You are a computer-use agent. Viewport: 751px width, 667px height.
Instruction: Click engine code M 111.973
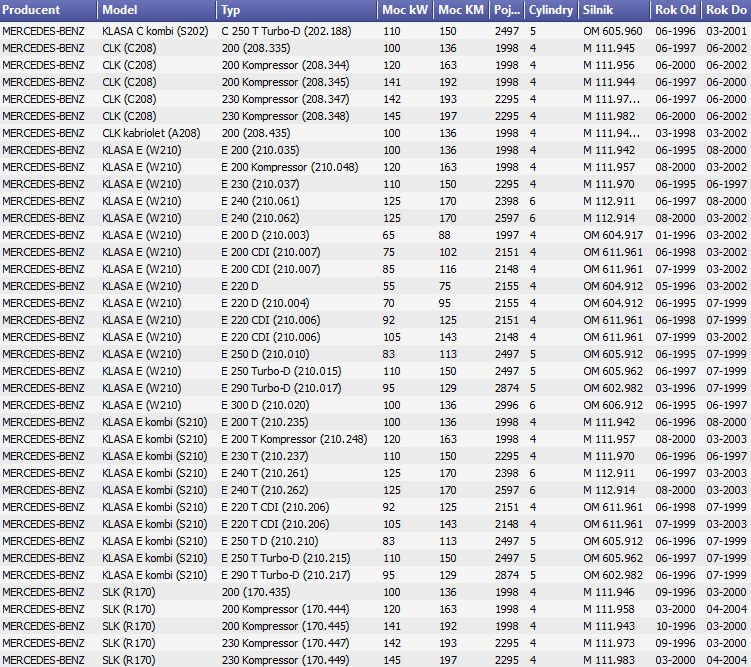(x=609, y=643)
